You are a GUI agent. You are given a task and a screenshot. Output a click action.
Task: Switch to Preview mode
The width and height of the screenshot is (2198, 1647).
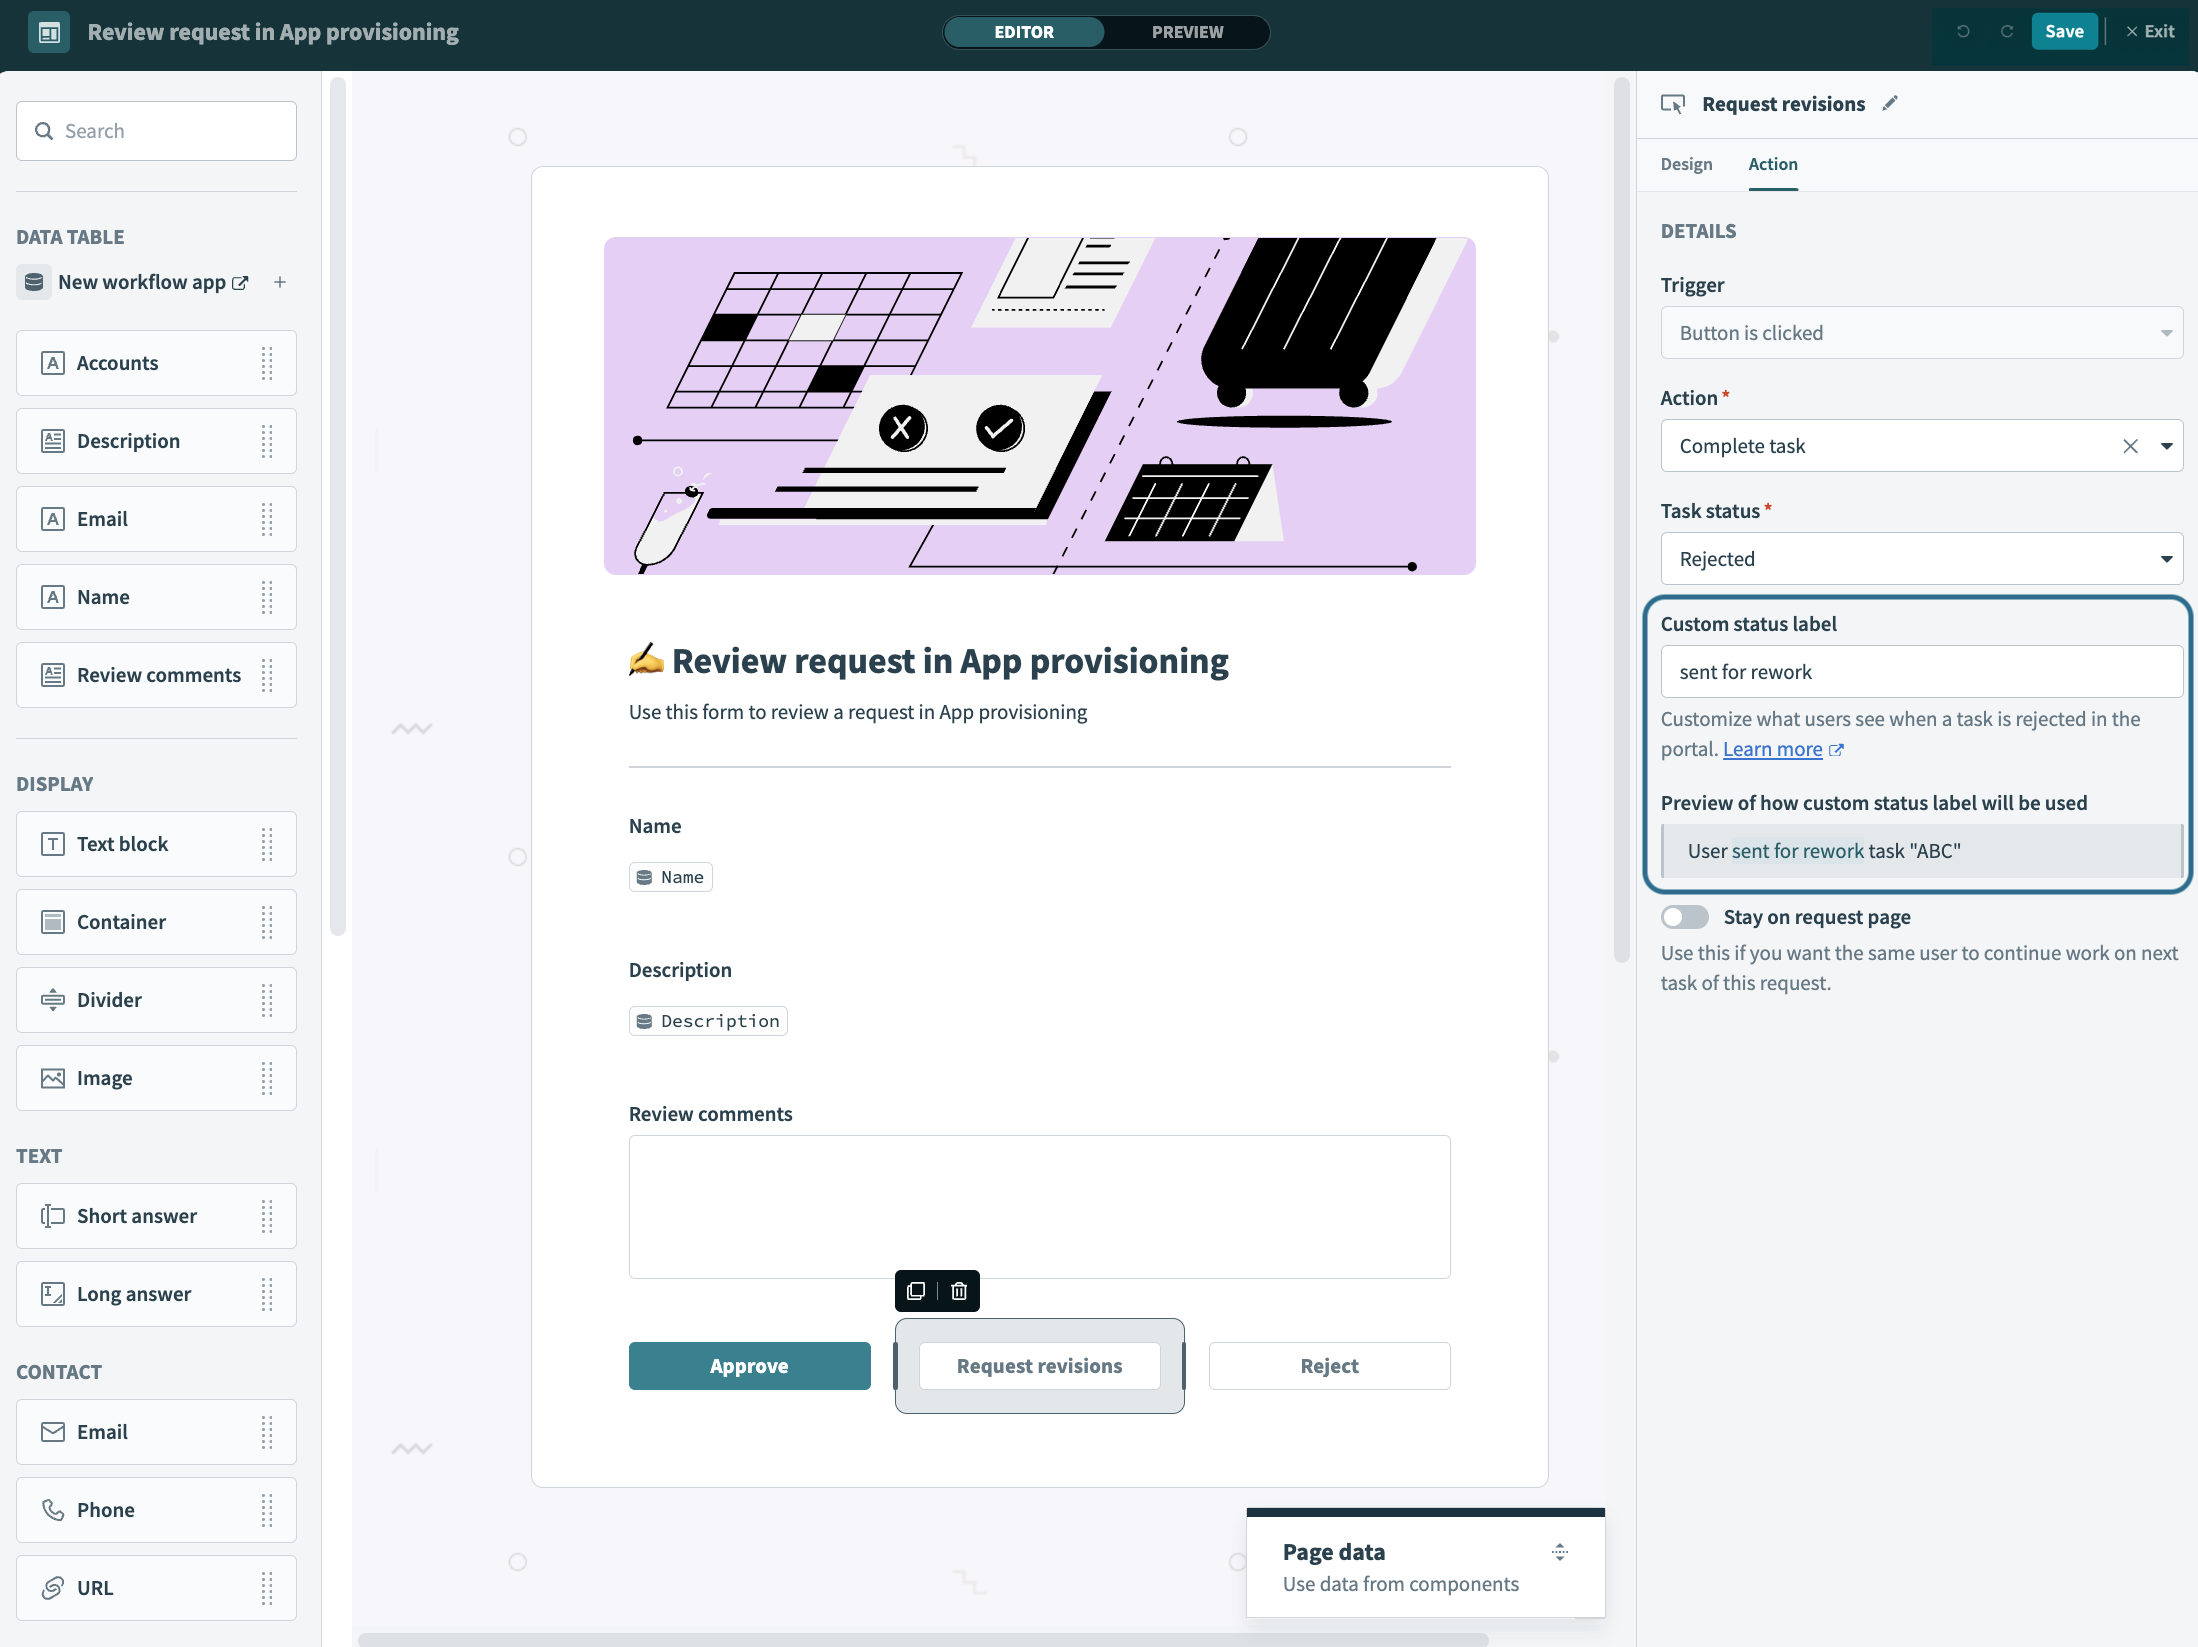[1187, 32]
